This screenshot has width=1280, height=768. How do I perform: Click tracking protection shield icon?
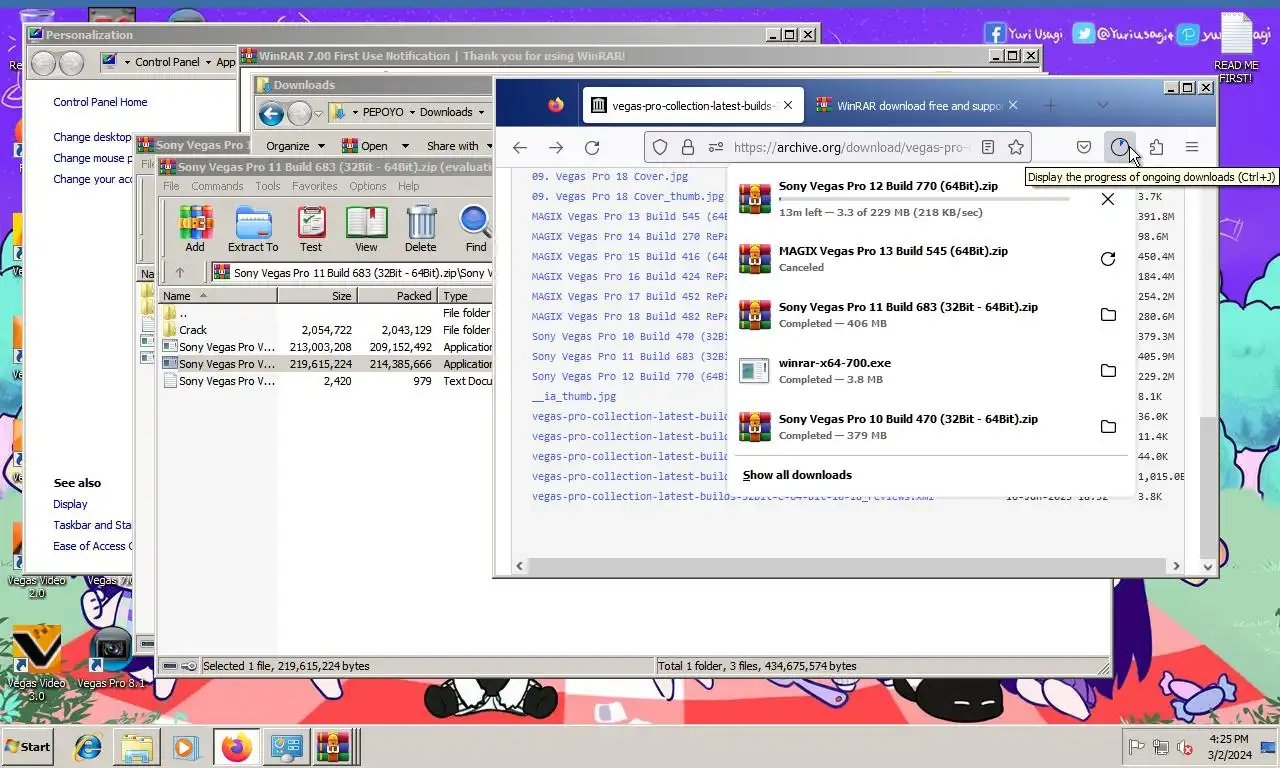pyautogui.click(x=660, y=147)
